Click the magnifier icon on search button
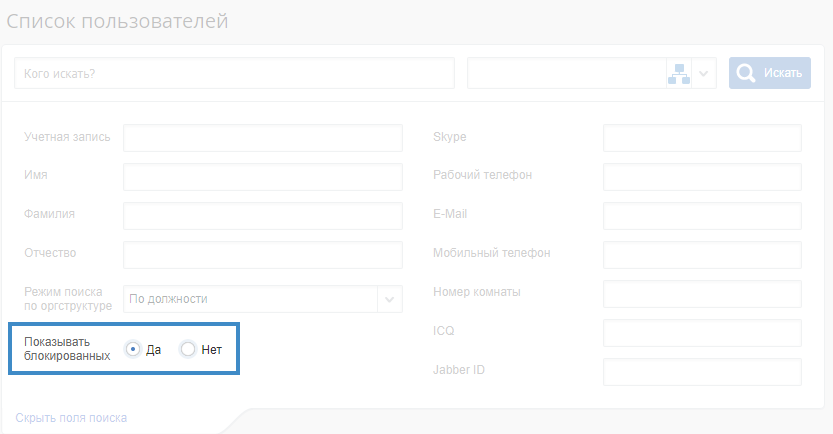 tap(746, 73)
